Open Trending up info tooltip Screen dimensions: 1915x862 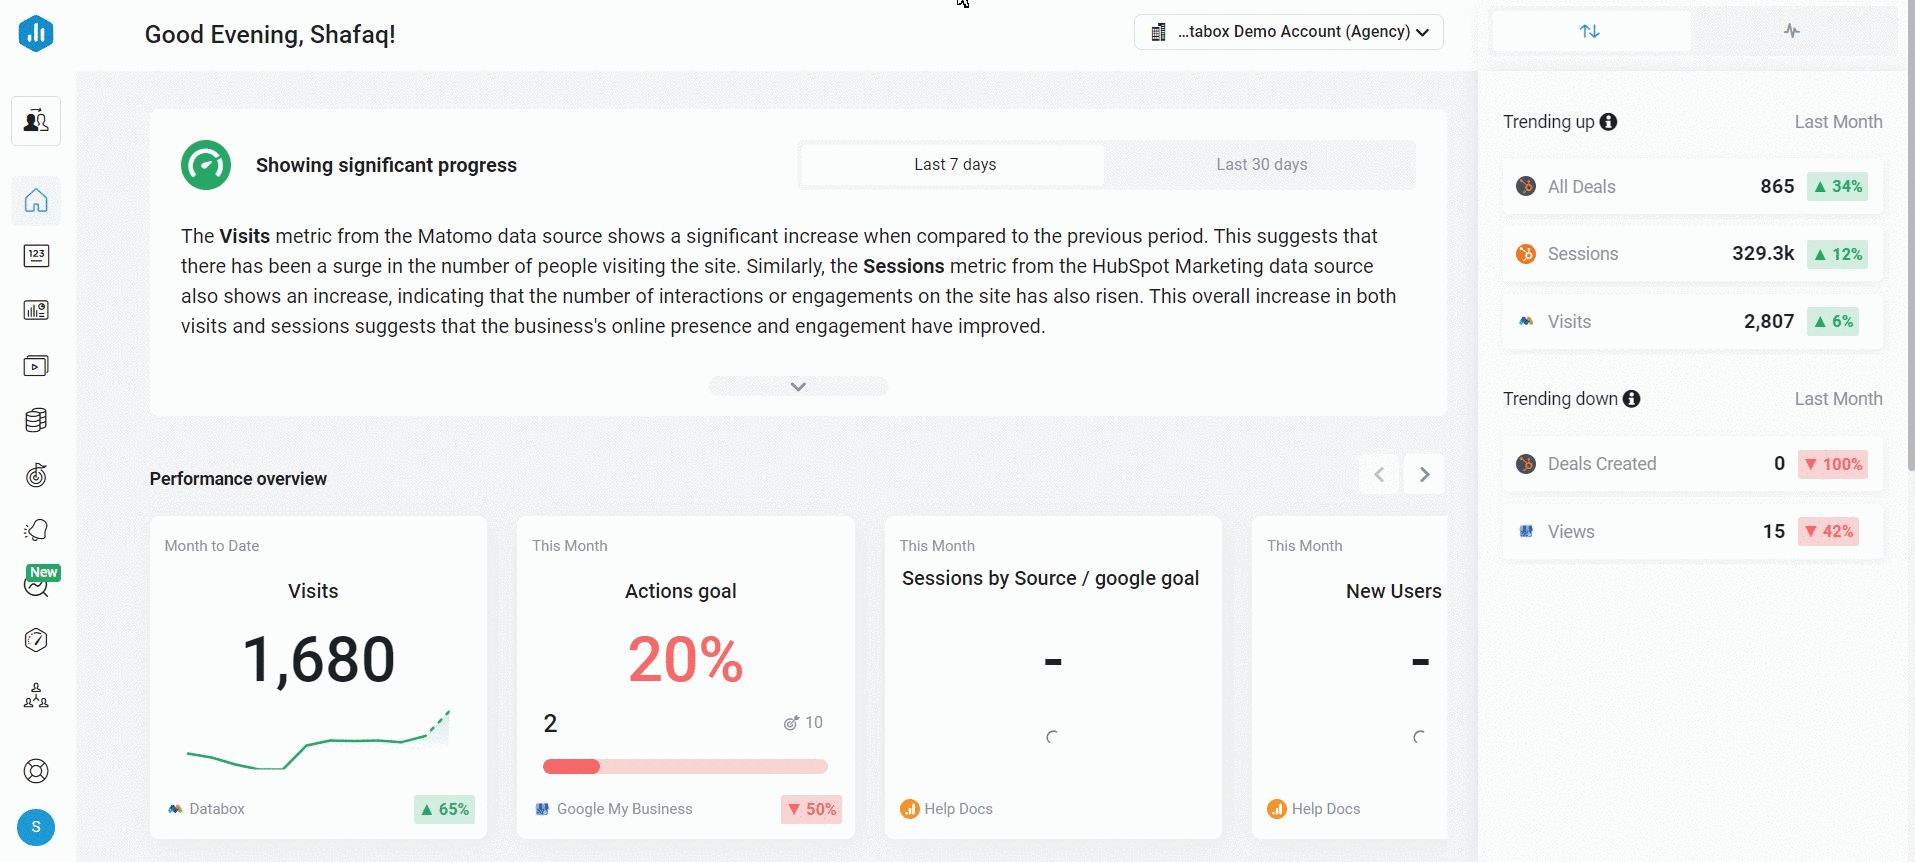pos(1609,121)
